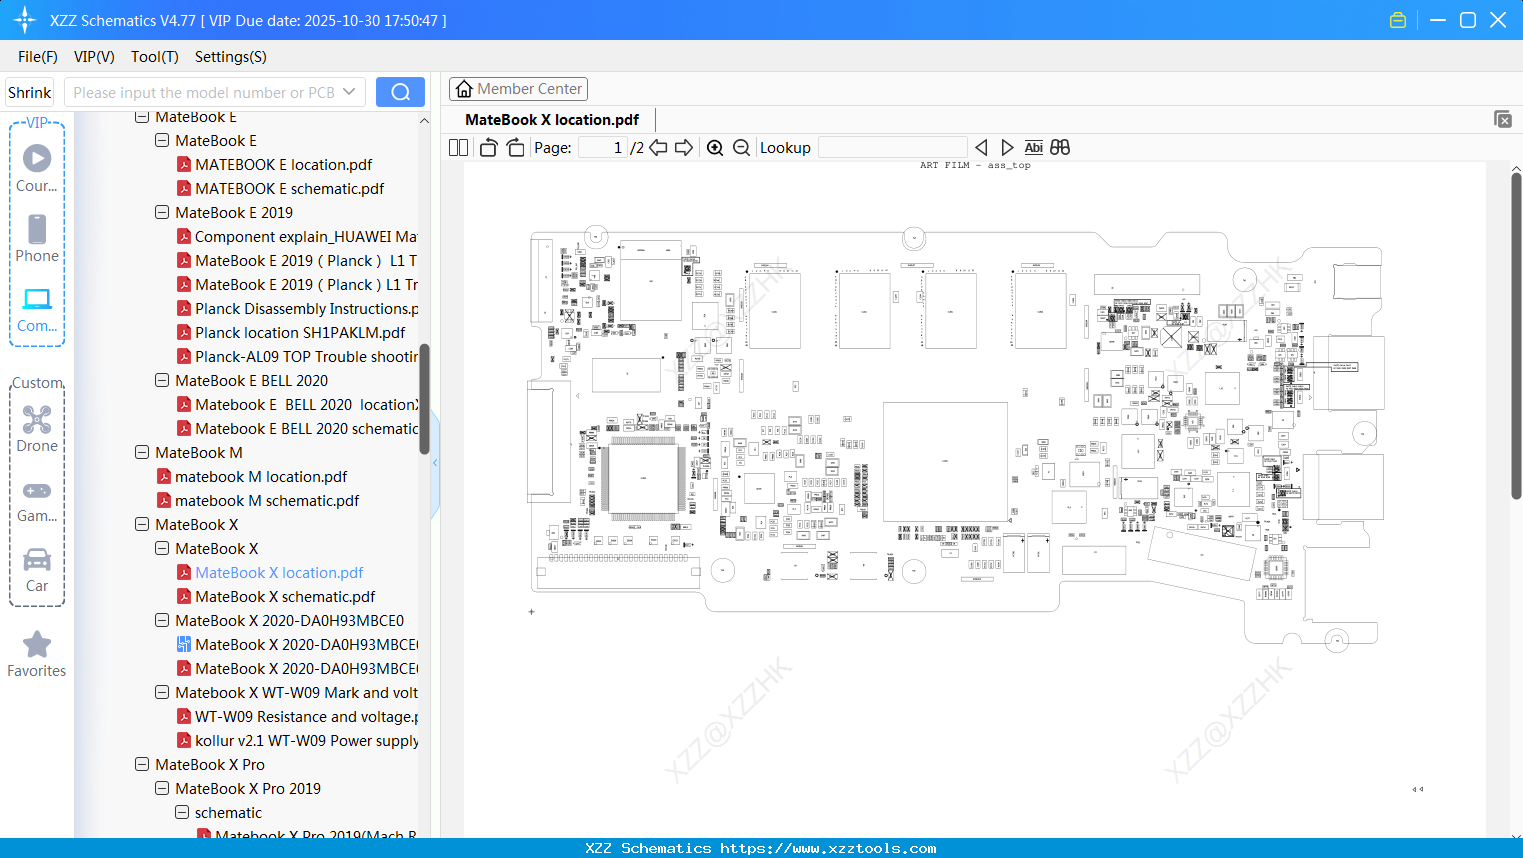1523x858 pixels.
Task: Zoom out of the schematic
Action: 741,147
